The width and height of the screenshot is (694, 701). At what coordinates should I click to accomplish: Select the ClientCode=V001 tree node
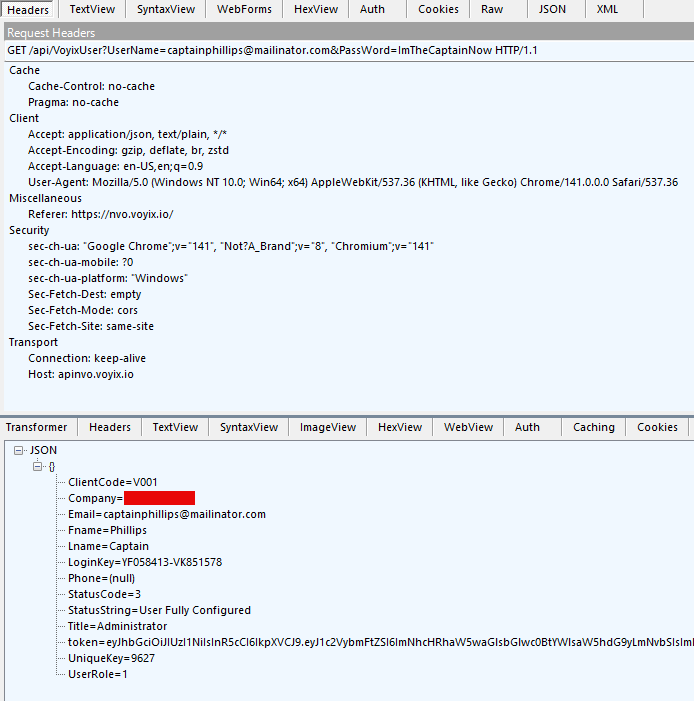112,482
